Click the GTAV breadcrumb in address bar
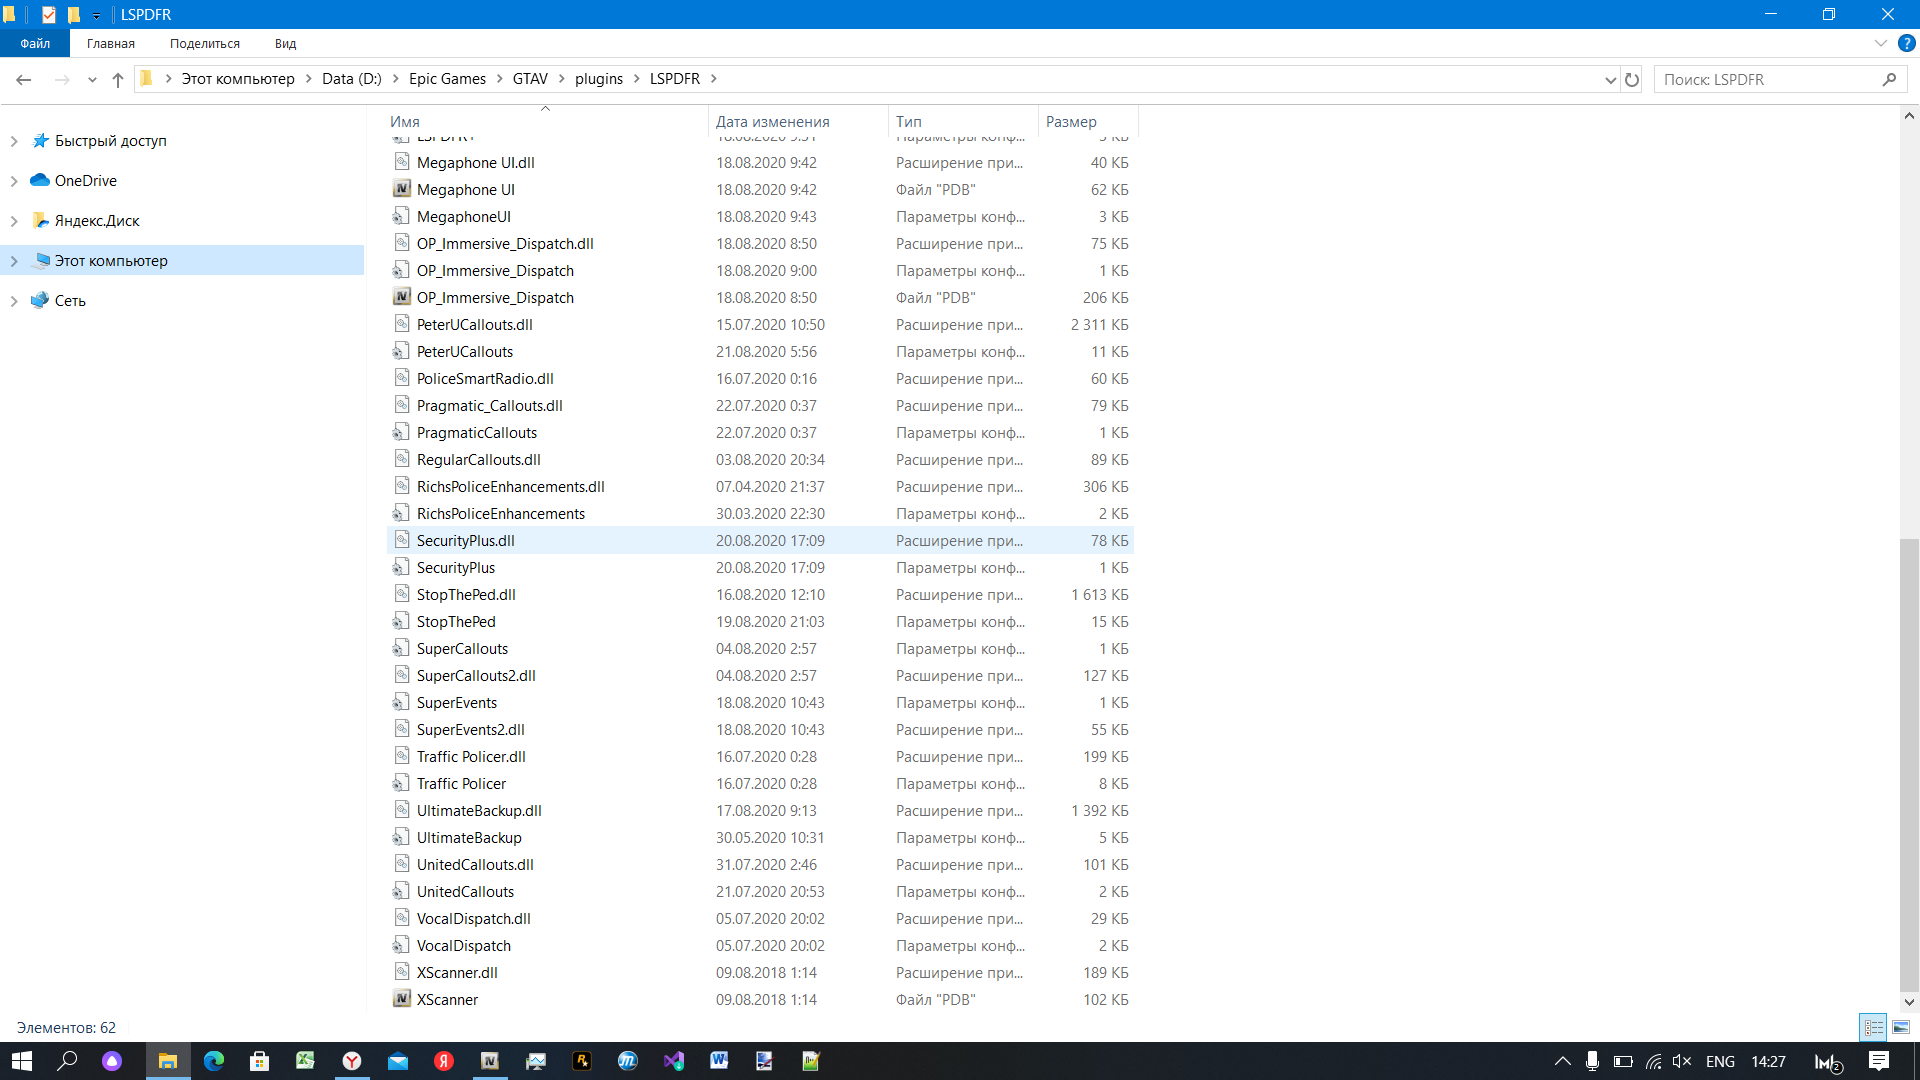This screenshot has height=1080, width=1920. point(530,79)
